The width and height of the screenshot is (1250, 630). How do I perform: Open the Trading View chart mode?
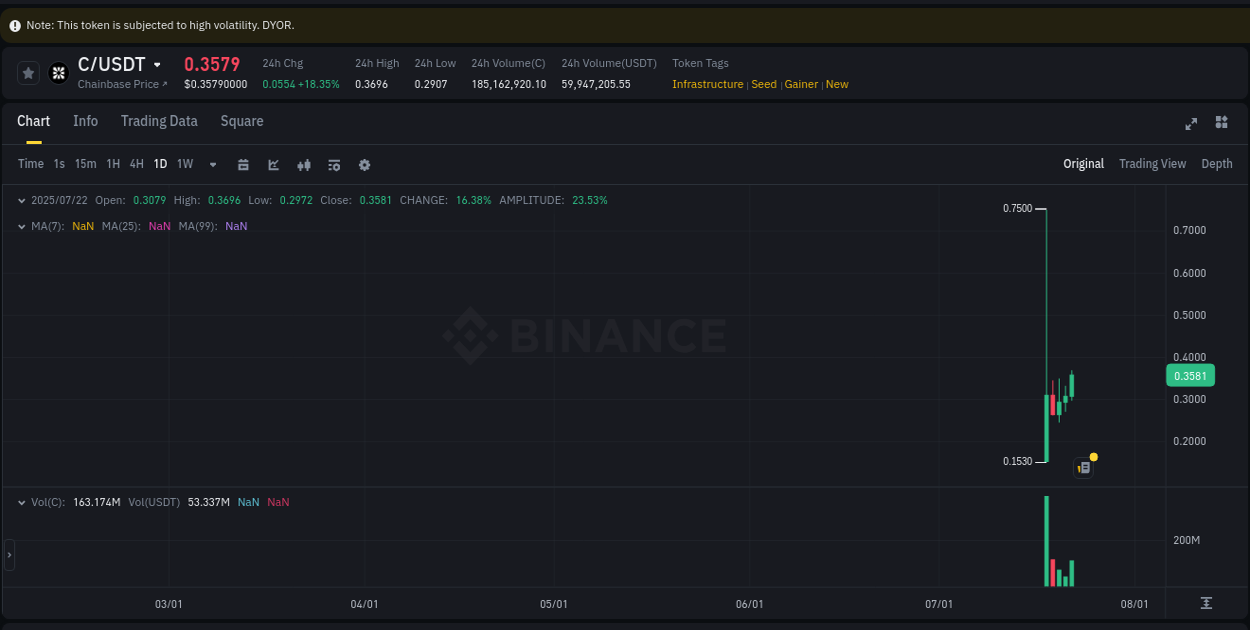coord(1152,163)
